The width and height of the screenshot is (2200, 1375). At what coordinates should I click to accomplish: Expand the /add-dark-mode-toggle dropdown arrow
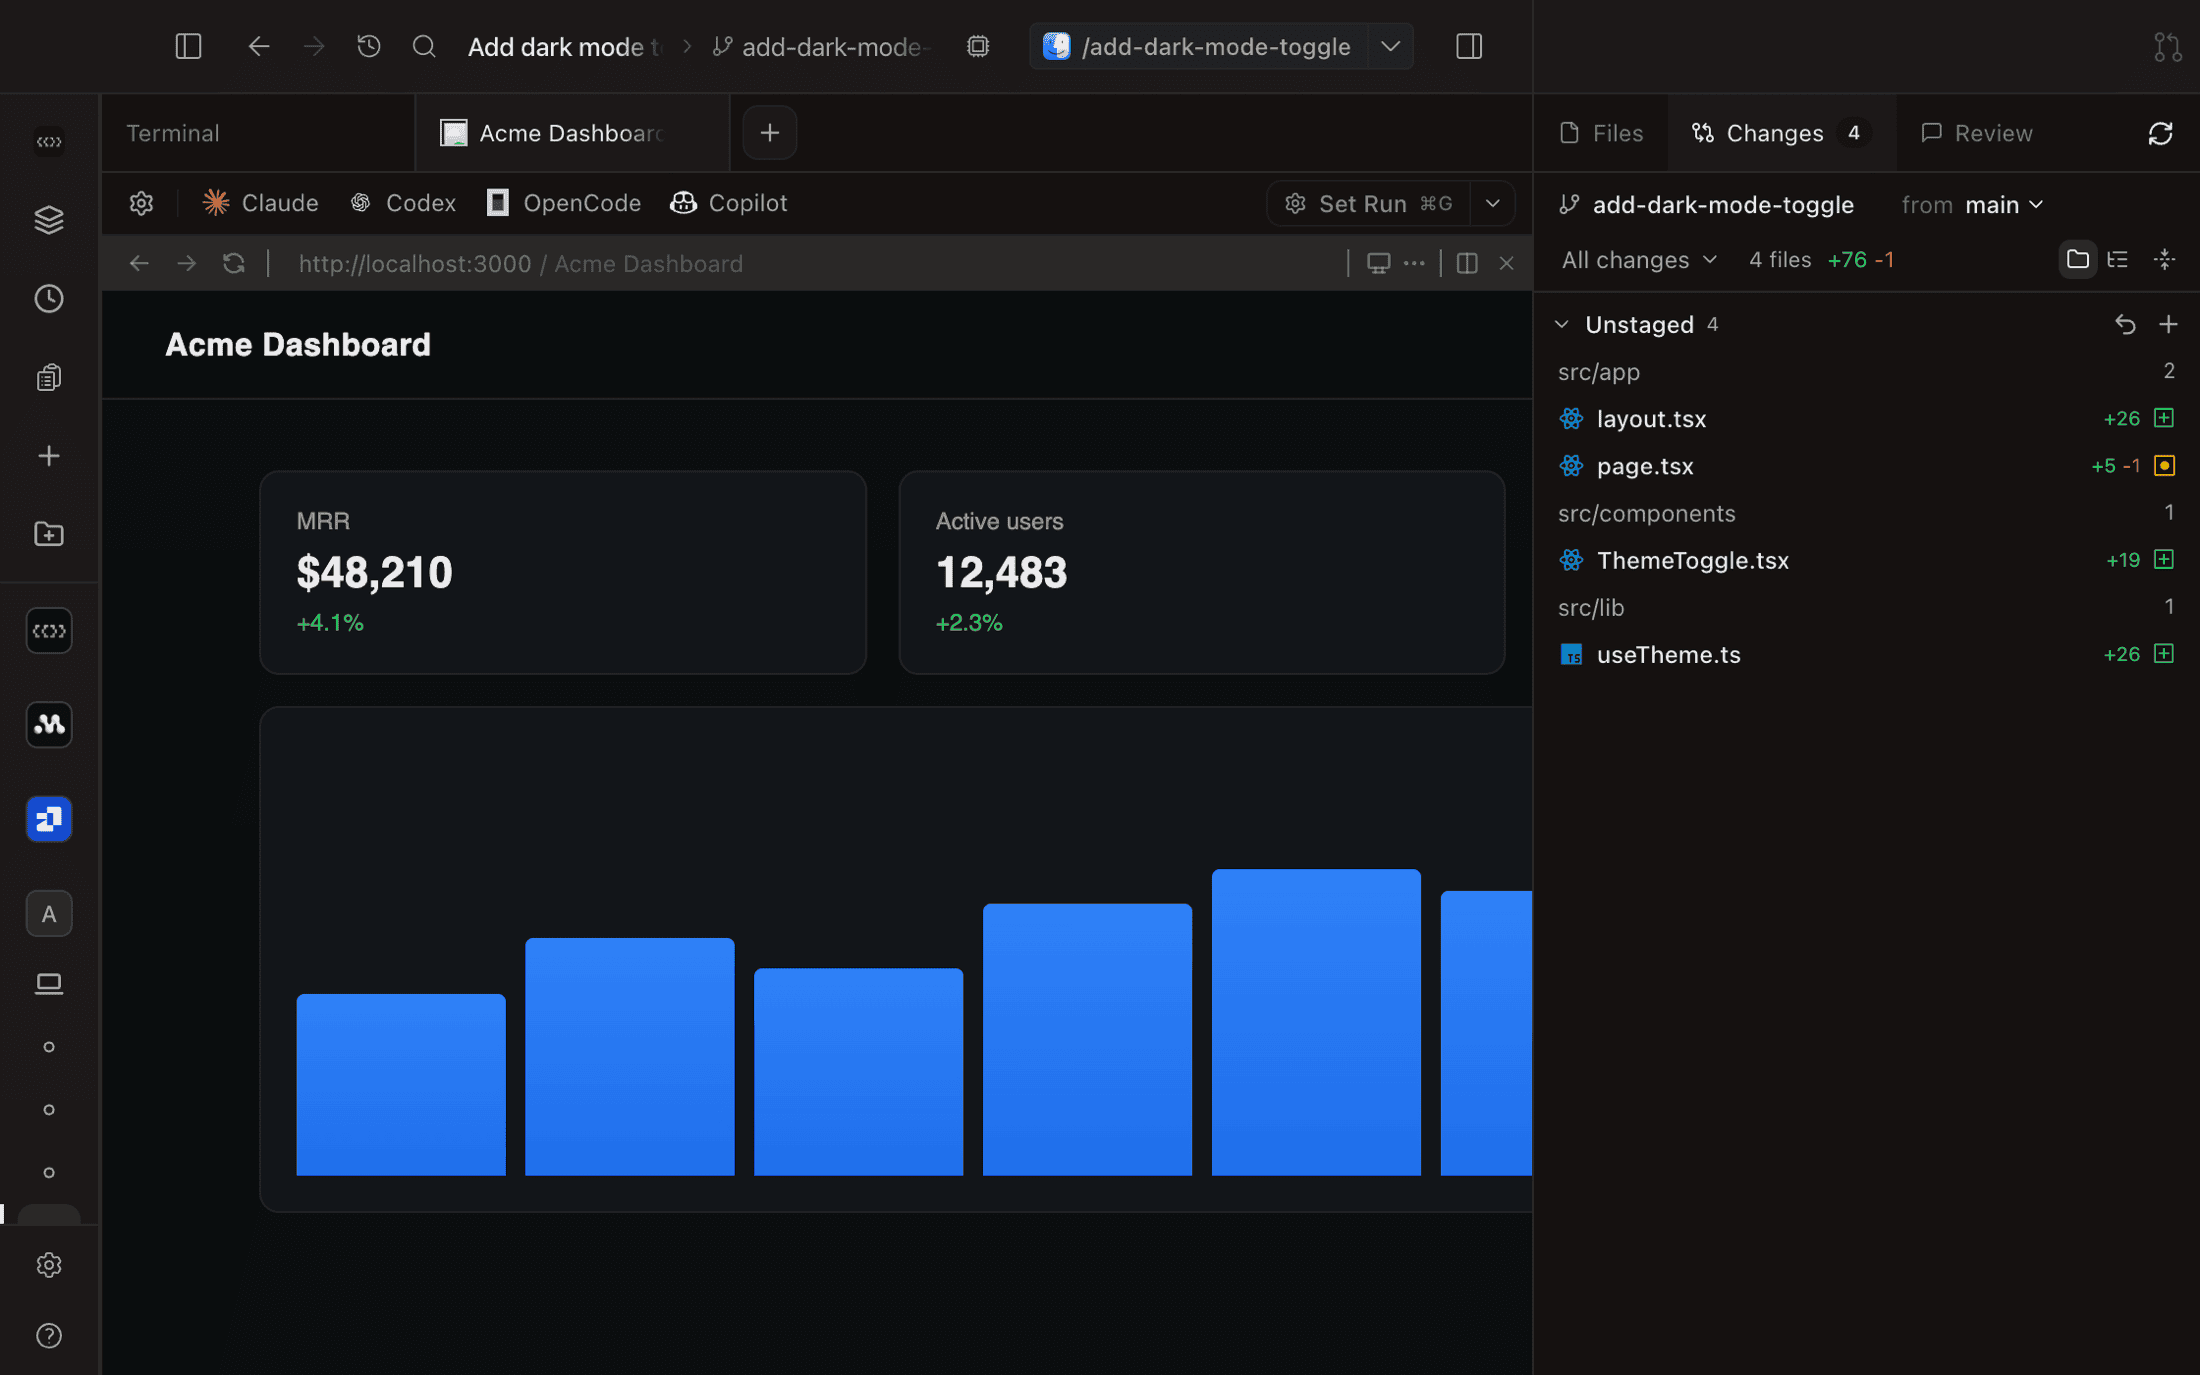(x=1390, y=46)
